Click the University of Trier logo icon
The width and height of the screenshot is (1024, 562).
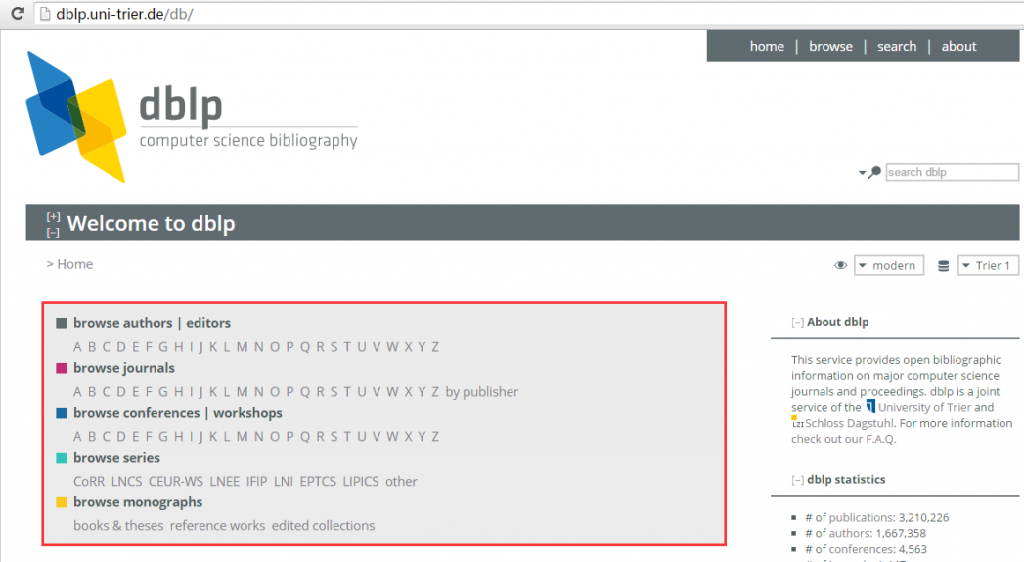[x=871, y=407]
